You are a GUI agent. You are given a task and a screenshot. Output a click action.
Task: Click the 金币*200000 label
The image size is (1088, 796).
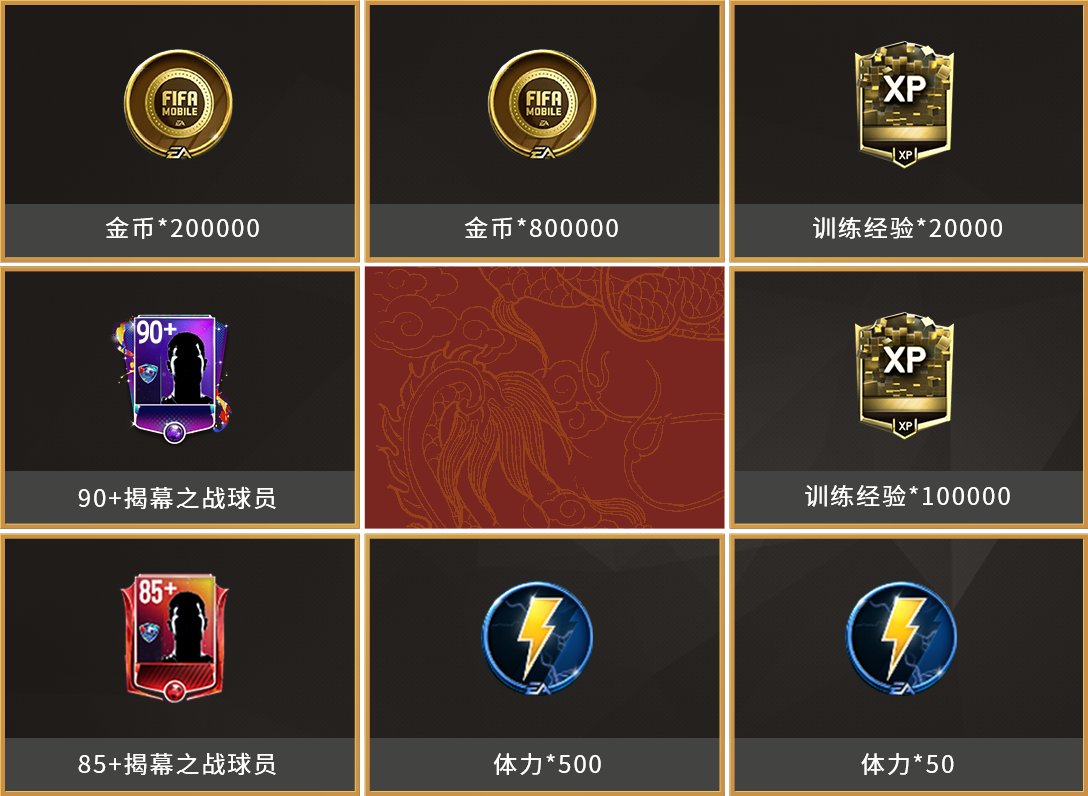tap(182, 228)
